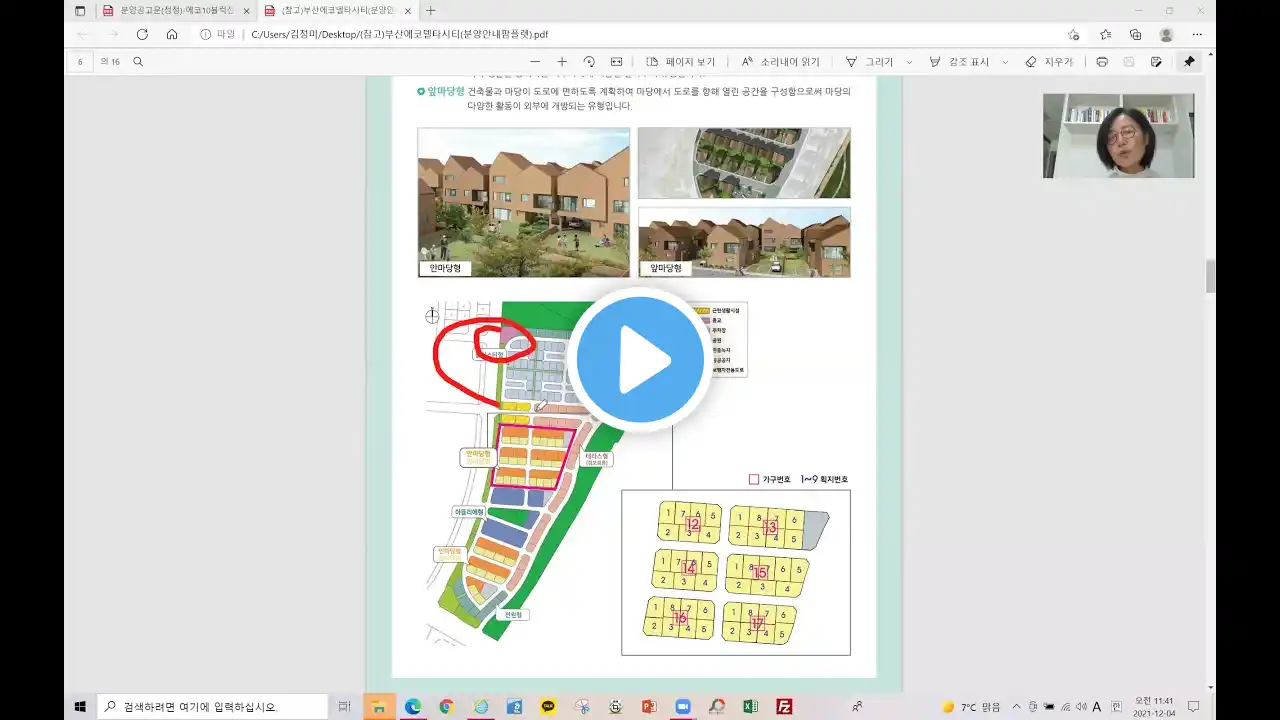Viewport: 1280px width, 720px height.
Task: Select the 지우기 eraser tool
Action: (1049, 62)
